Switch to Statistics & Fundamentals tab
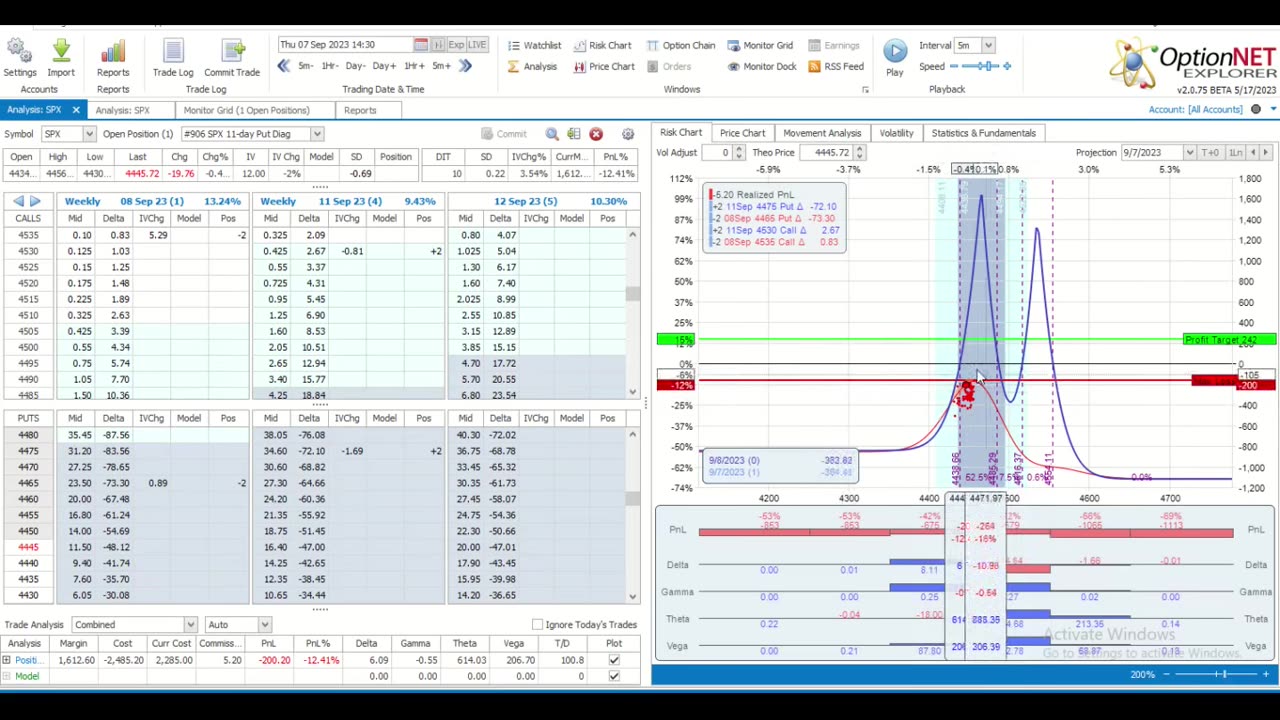The image size is (1280, 720). click(983, 133)
